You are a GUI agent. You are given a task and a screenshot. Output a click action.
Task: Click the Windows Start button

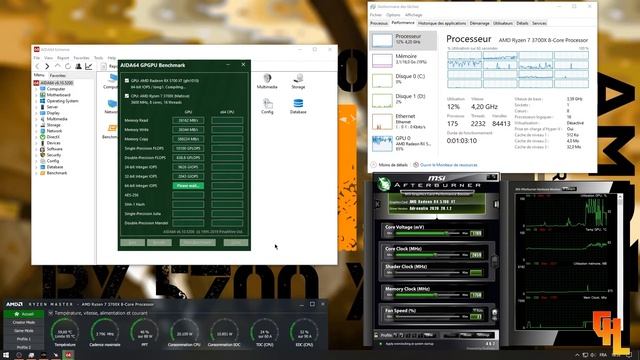pos(6,355)
